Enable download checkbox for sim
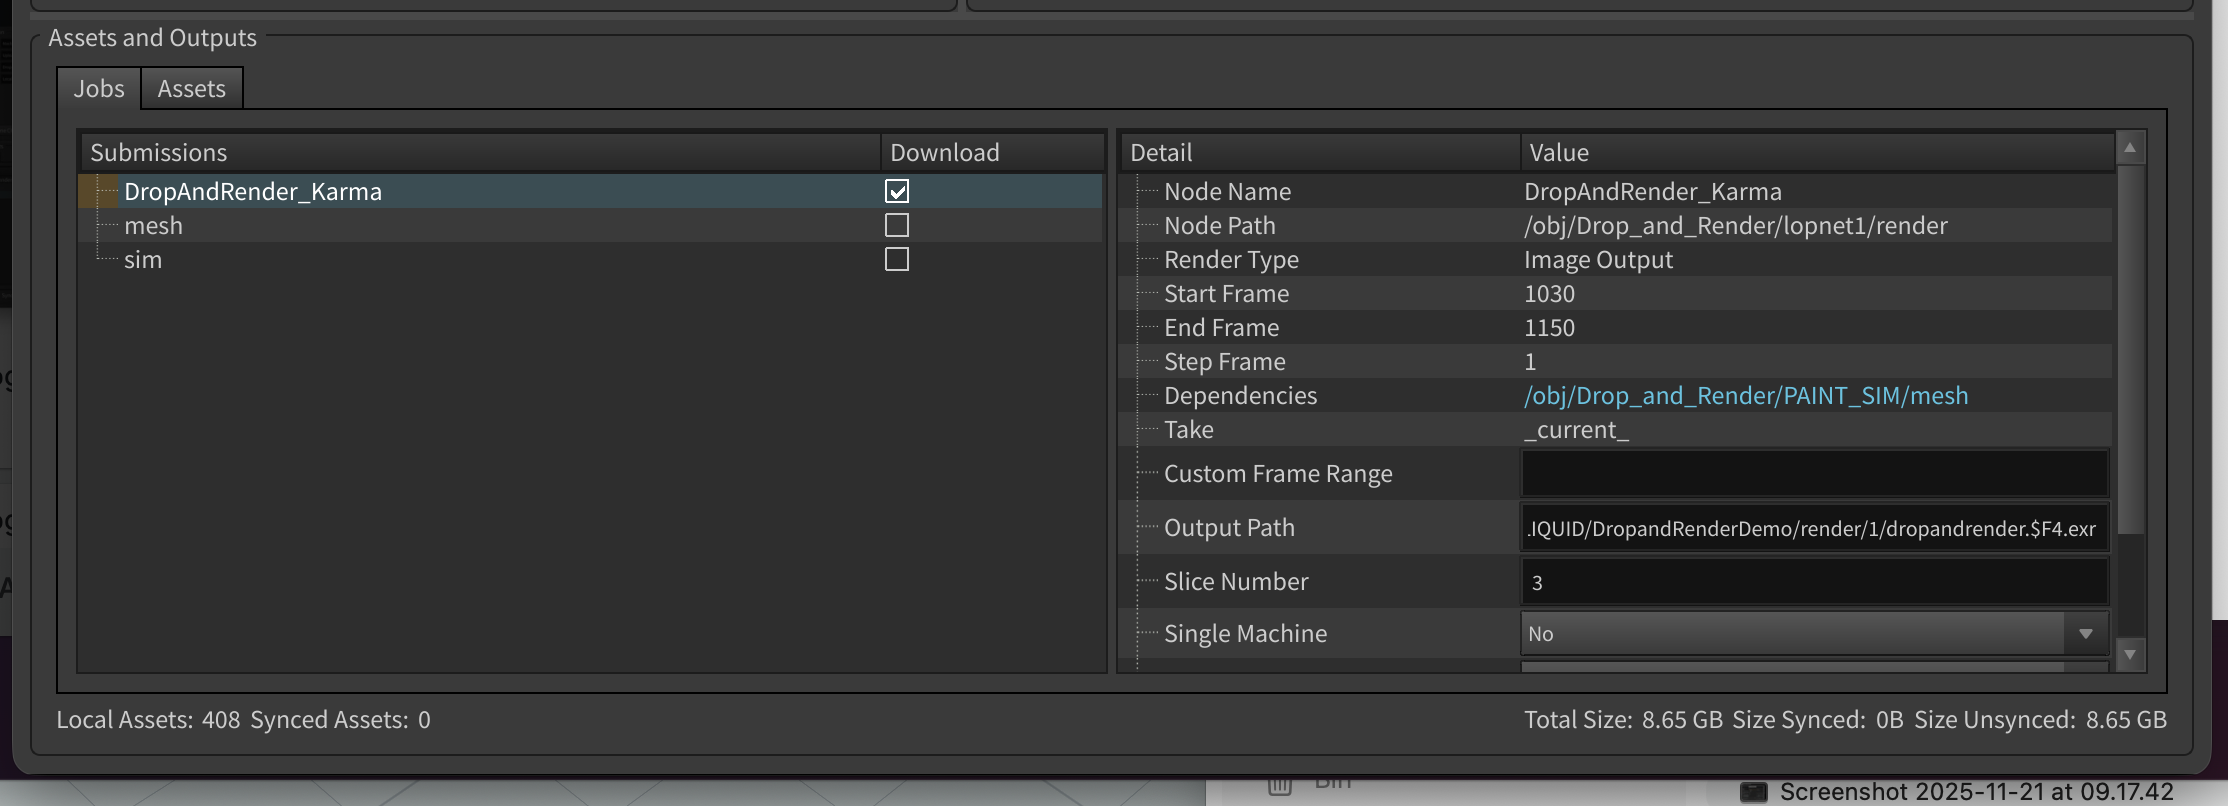 [x=897, y=259]
